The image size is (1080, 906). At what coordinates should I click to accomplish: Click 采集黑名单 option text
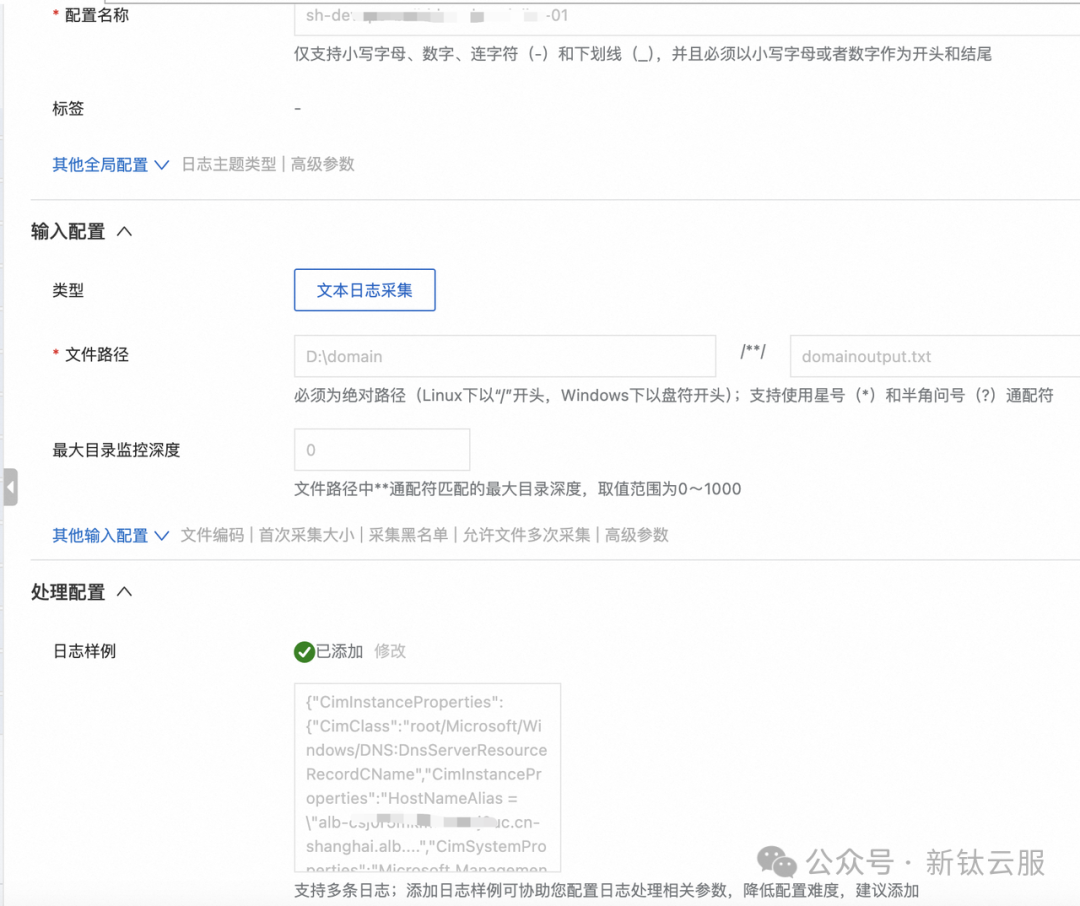408,535
